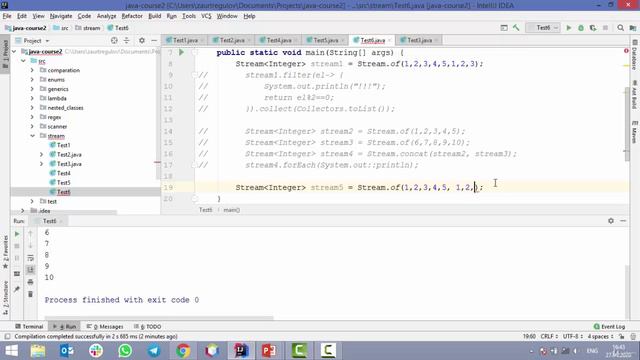Expand the test folder node
This screenshot has height=360, width=640.
32,202
